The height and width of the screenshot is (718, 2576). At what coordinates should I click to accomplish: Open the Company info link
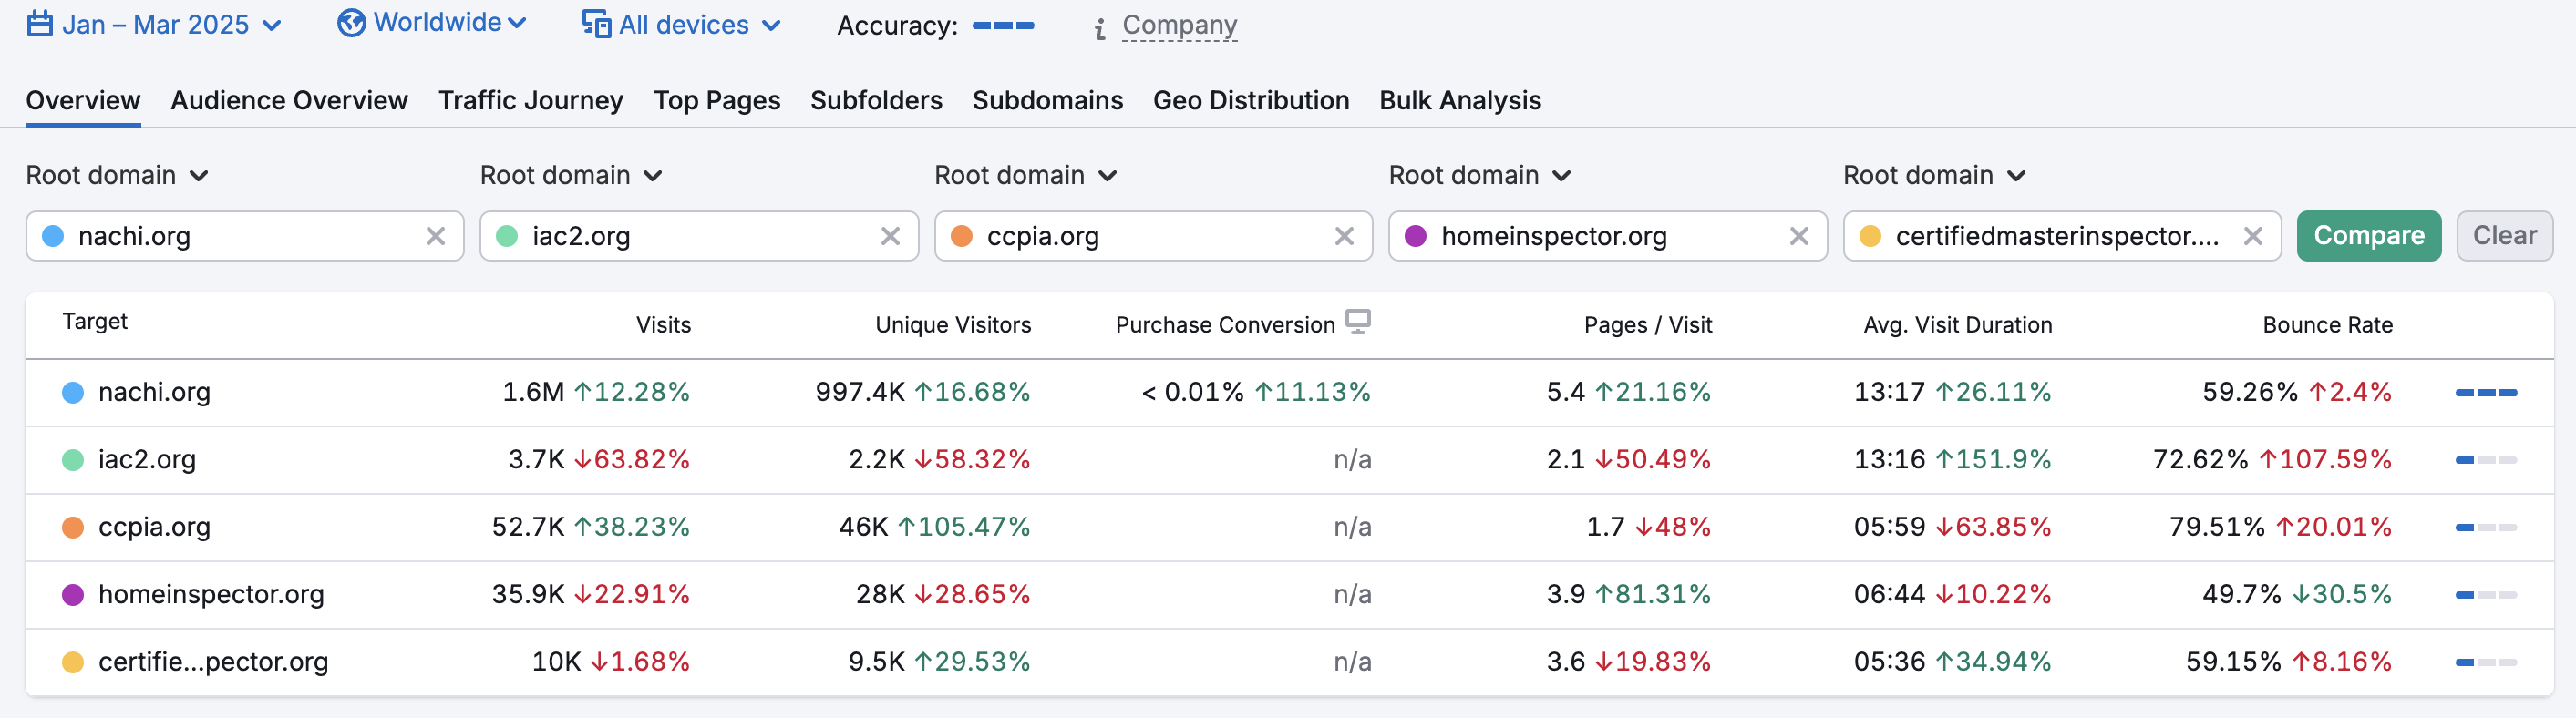coord(1179,25)
